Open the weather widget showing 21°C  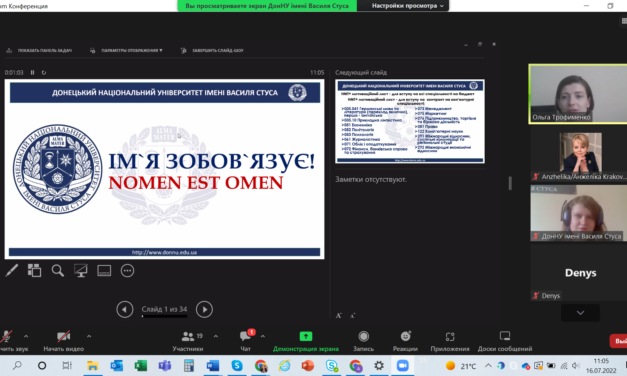click(x=461, y=366)
